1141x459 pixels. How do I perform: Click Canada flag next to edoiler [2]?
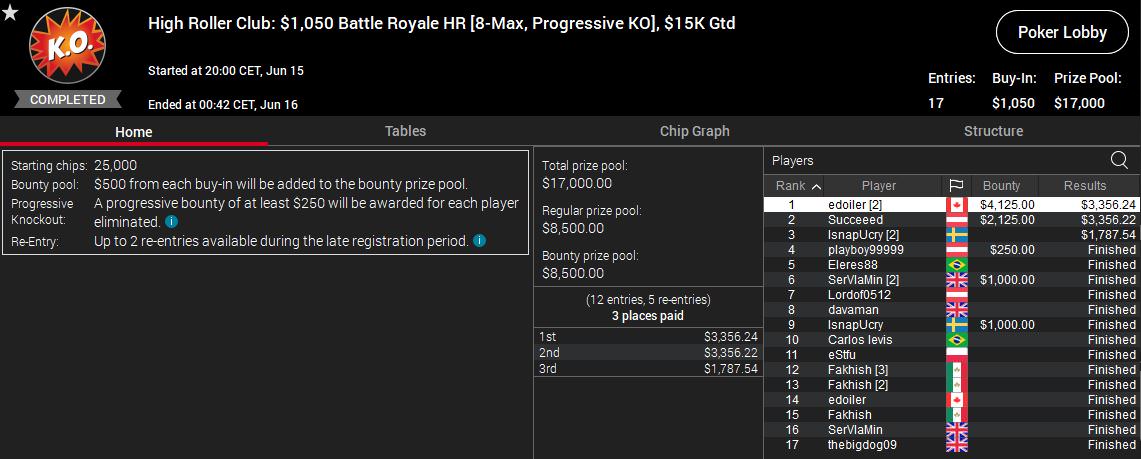point(956,205)
